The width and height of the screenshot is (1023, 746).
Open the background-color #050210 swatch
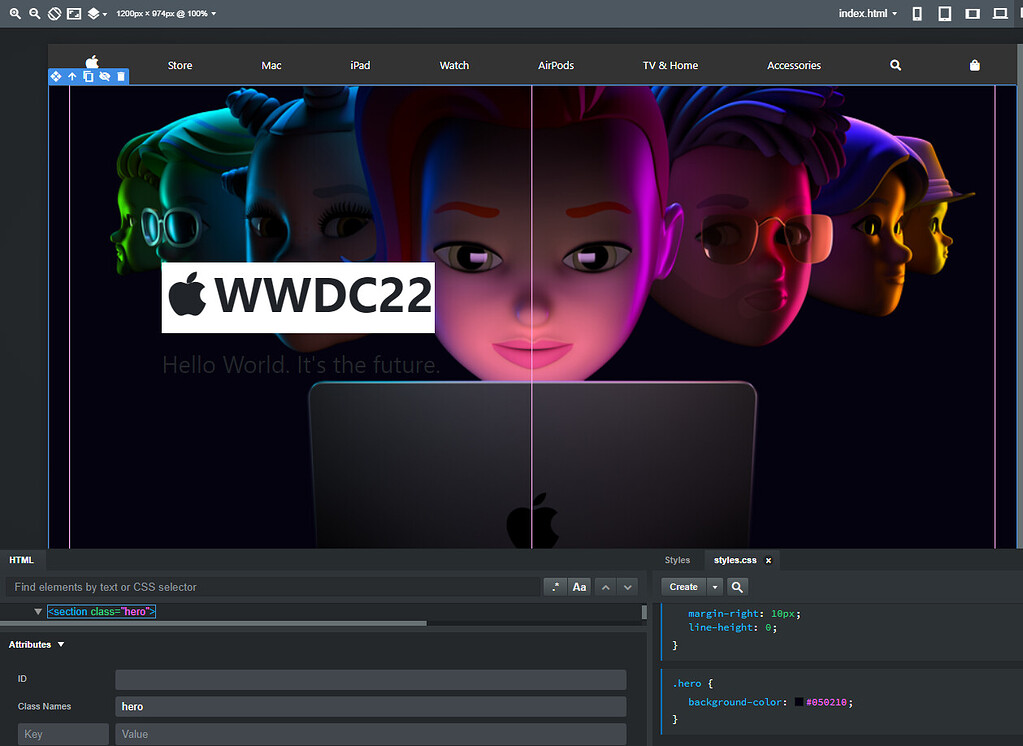click(x=799, y=702)
